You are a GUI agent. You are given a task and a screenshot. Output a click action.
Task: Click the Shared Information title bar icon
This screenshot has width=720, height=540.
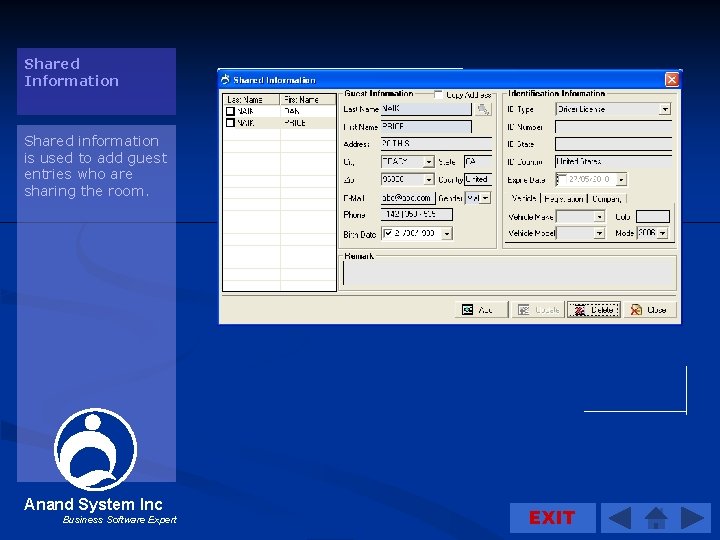pyautogui.click(x=226, y=80)
